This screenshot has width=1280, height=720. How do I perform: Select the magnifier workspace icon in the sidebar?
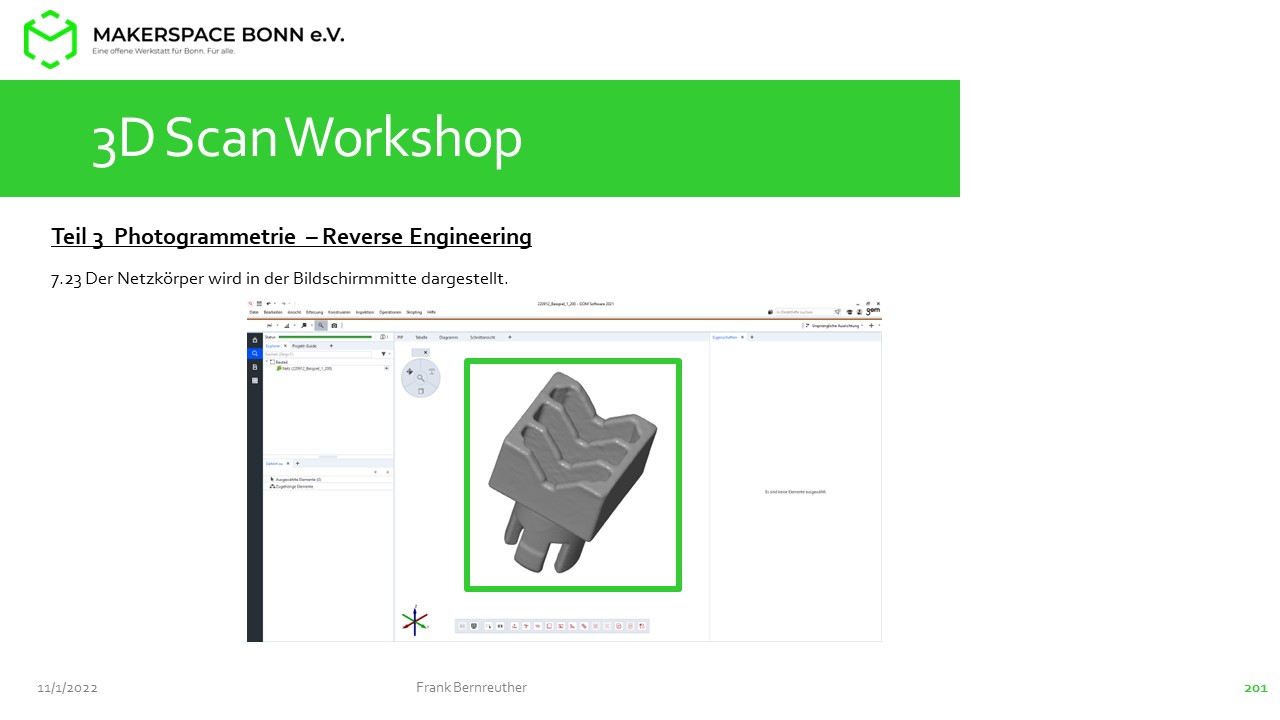click(255, 353)
